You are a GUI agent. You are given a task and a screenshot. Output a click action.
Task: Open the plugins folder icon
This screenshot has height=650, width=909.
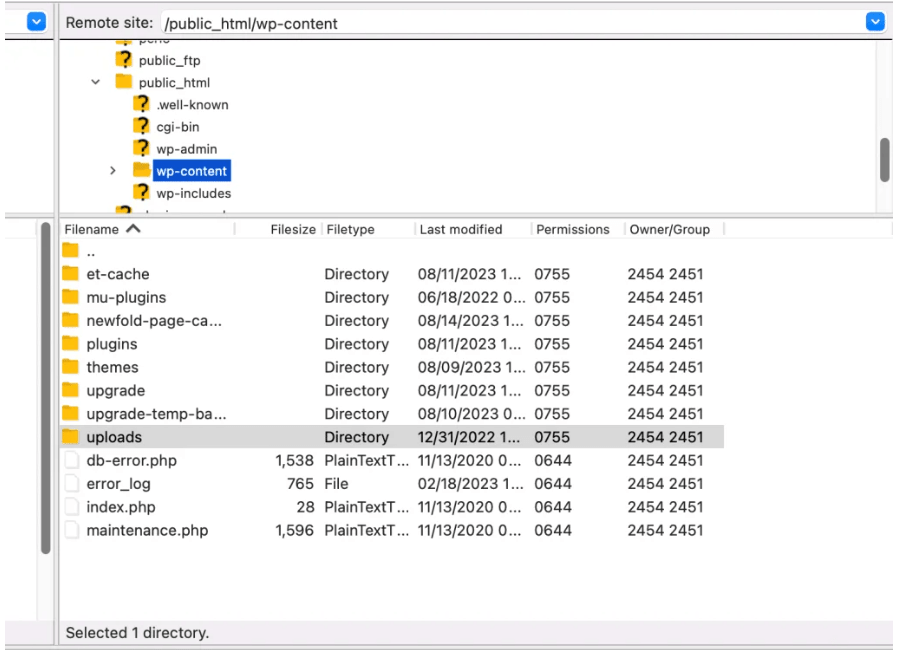72,344
